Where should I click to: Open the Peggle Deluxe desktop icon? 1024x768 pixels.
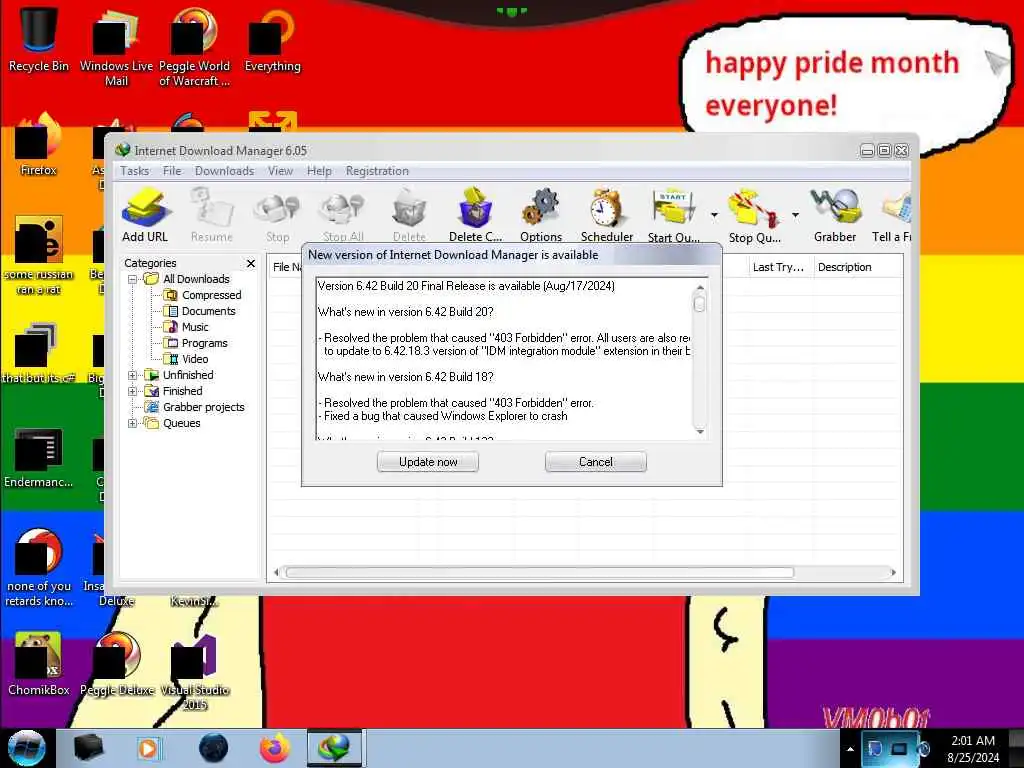(117, 664)
